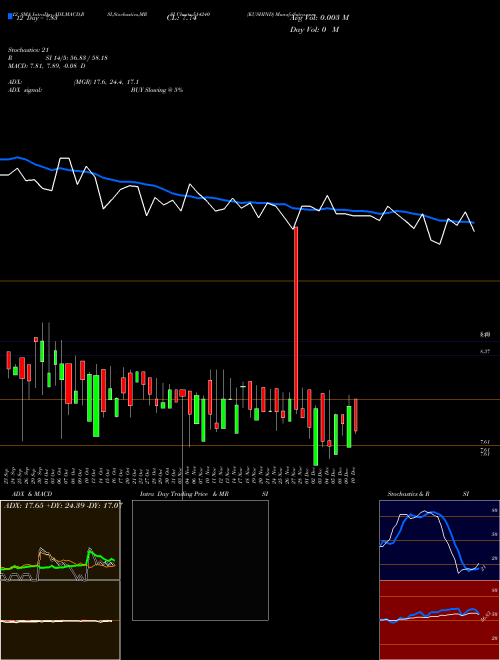Click the last red candlestick on the right

point(356,415)
